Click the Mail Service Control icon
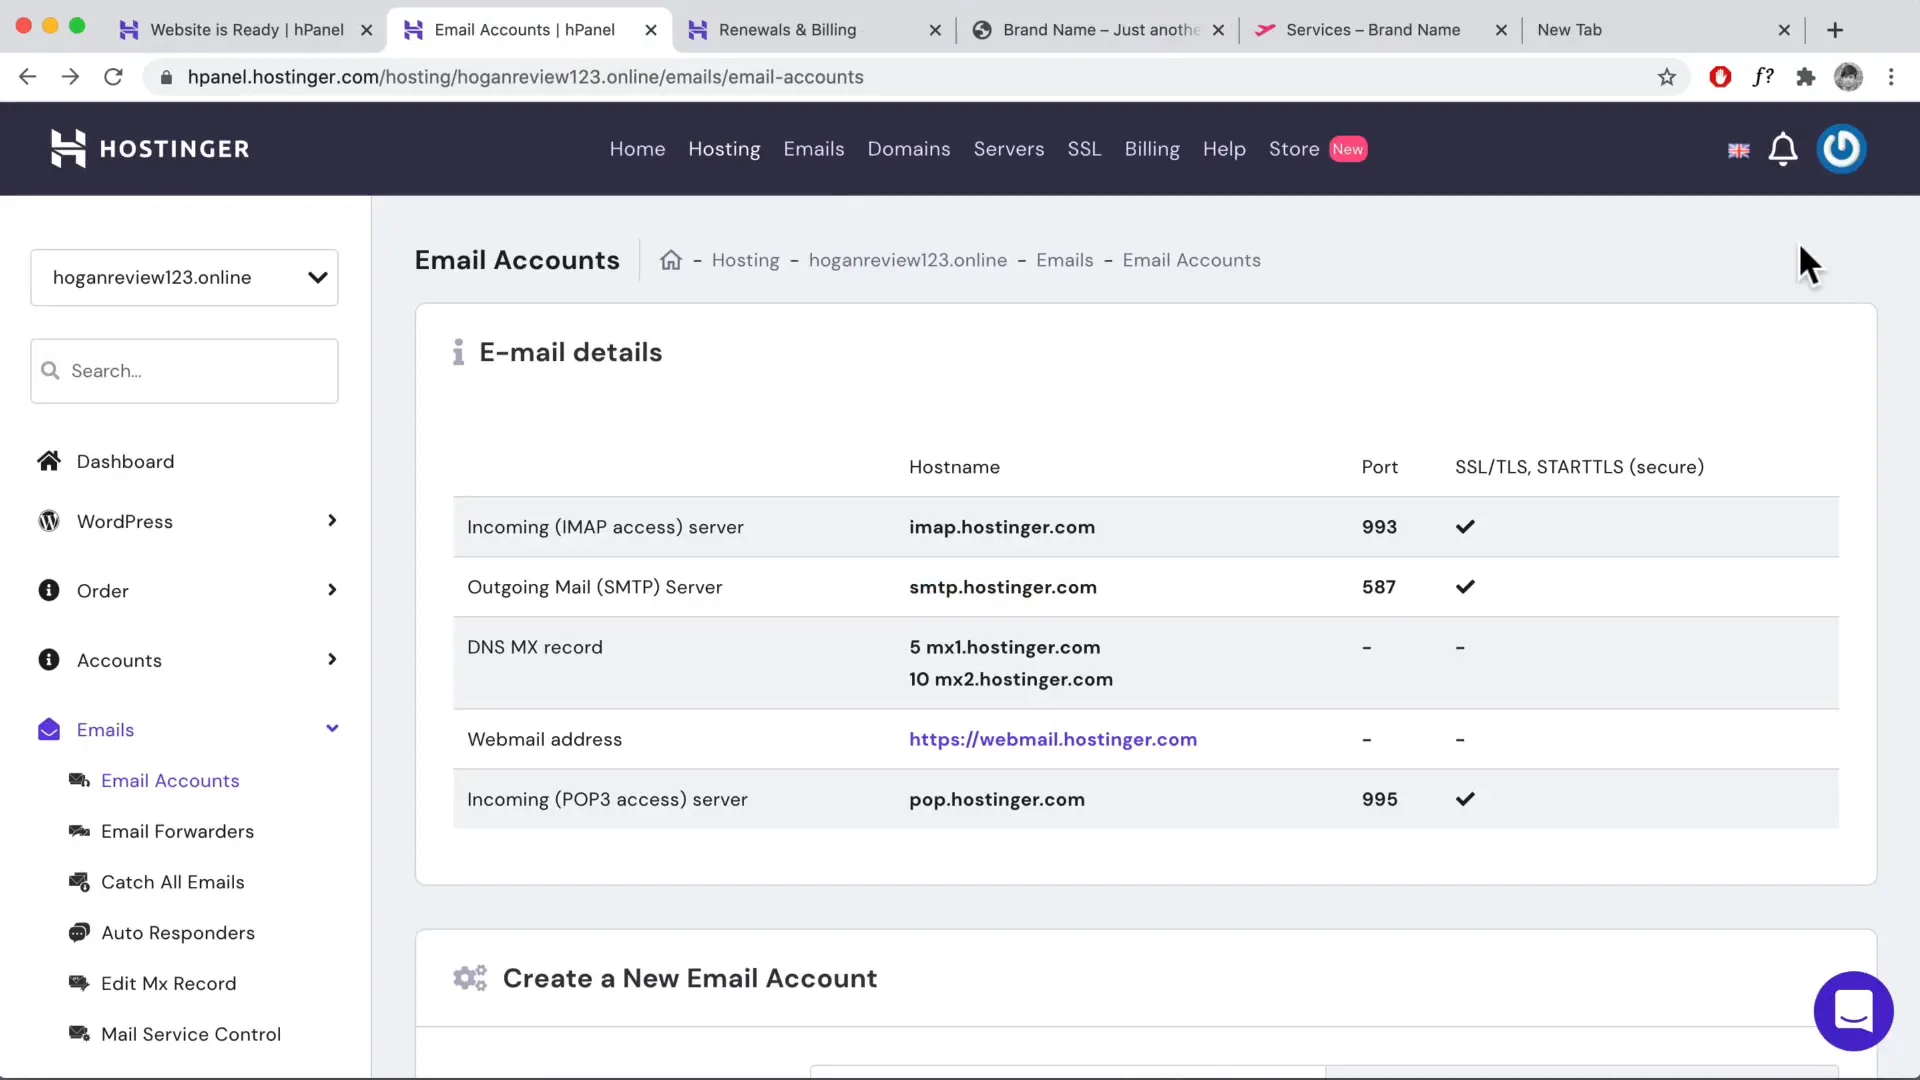 pyautogui.click(x=79, y=1033)
